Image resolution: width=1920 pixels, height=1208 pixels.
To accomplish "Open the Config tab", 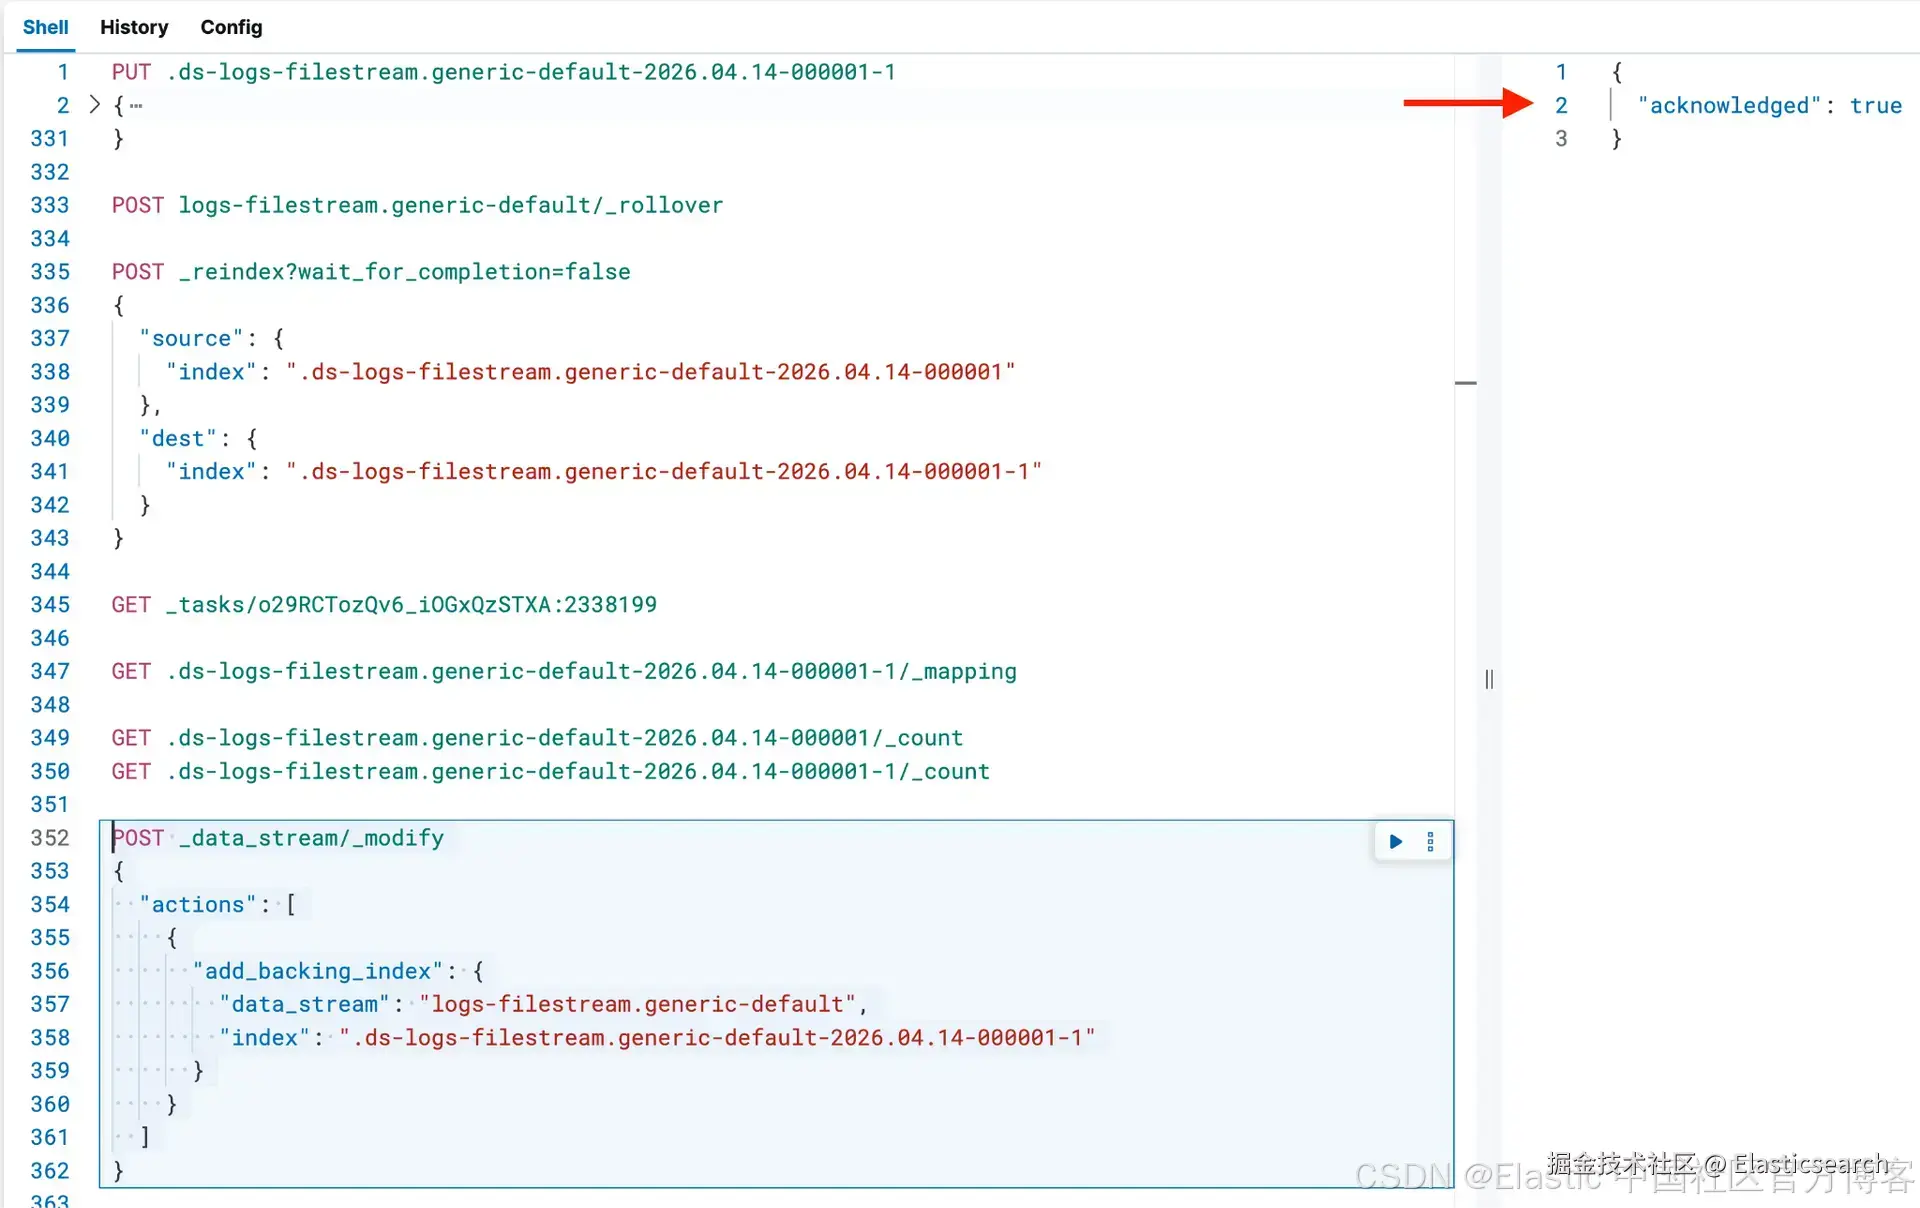I will pyautogui.click(x=231, y=27).
